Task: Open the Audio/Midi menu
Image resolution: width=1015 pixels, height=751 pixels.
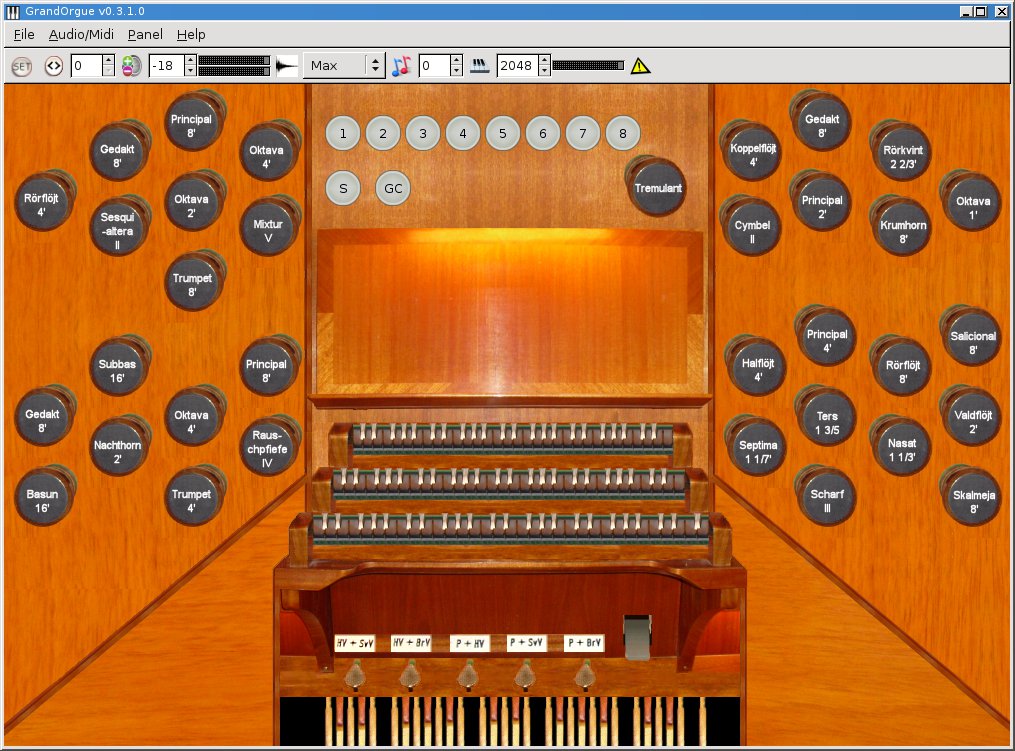Action: point(82,34)
